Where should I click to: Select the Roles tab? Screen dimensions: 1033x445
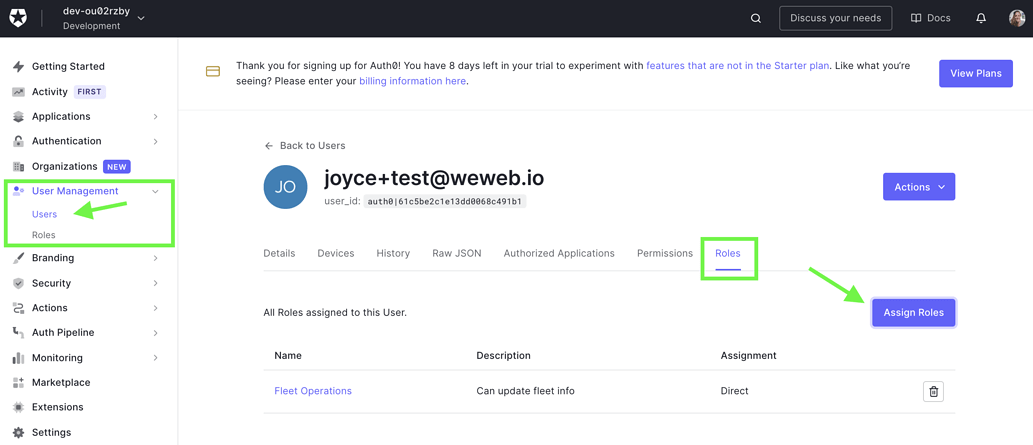[x=728, y=253]
